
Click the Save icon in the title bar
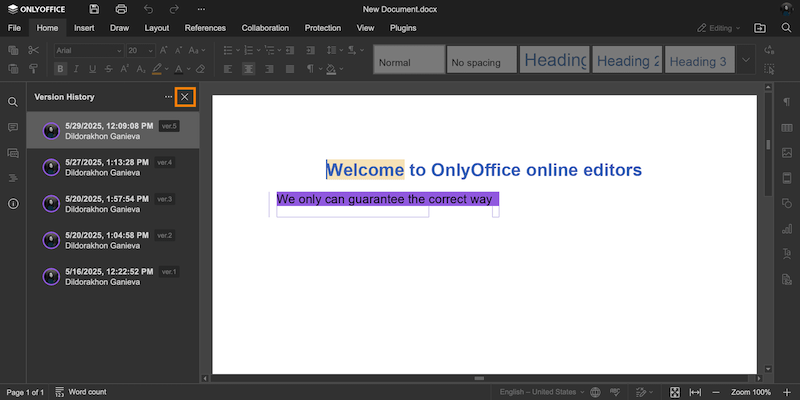(94, 9)
